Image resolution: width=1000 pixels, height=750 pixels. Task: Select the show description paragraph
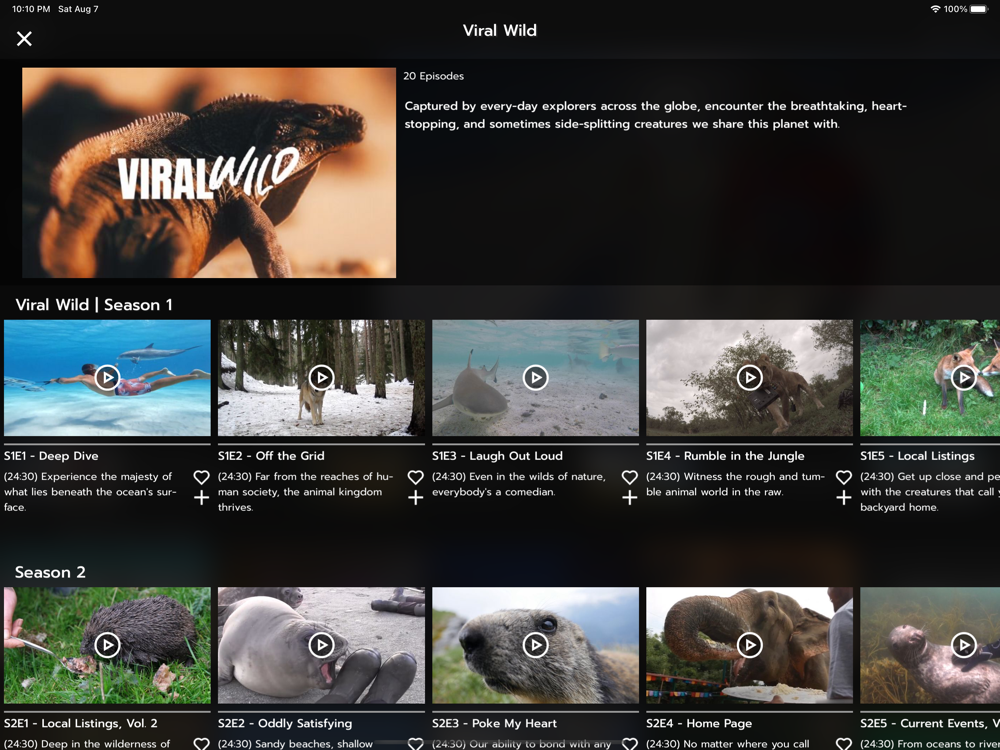pyautogui.click(x=656, y=115)
